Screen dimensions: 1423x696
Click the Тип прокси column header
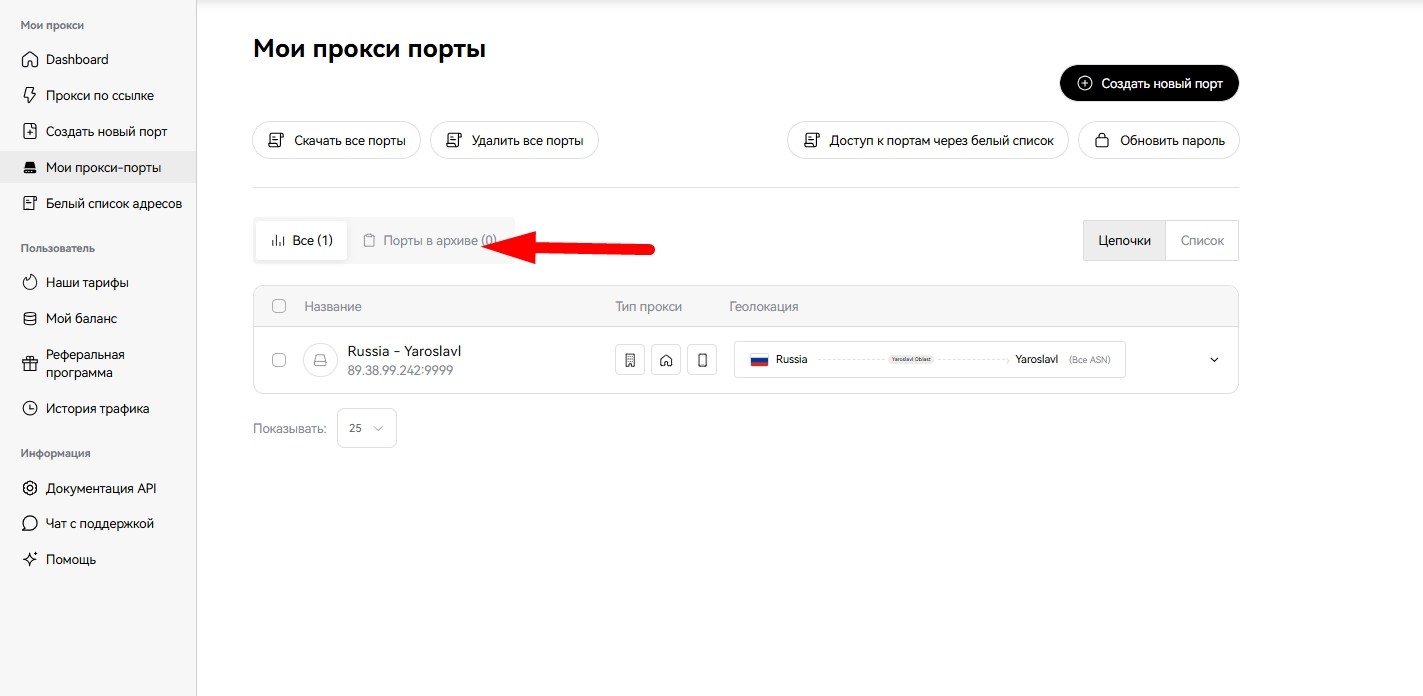point(648,306)
